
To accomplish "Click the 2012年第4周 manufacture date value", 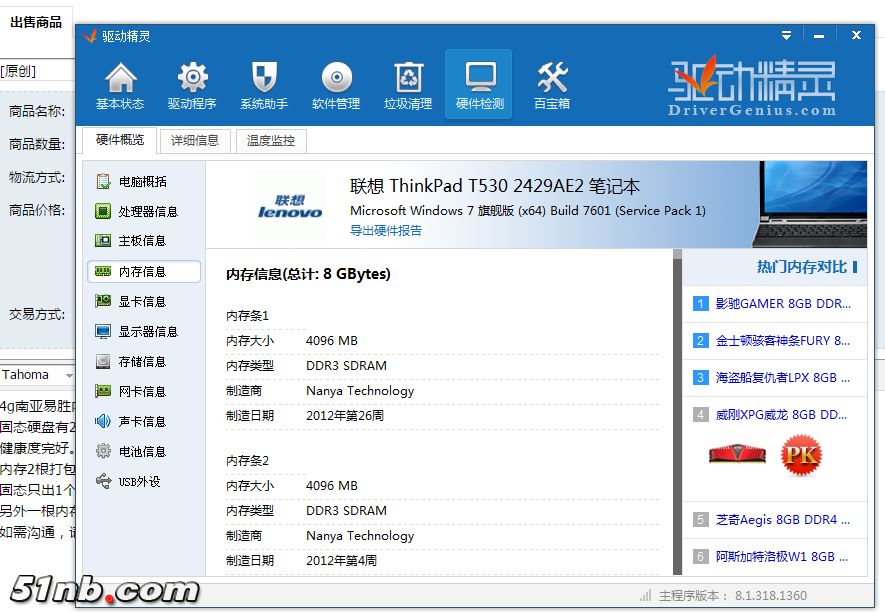I will pos(341,561).
